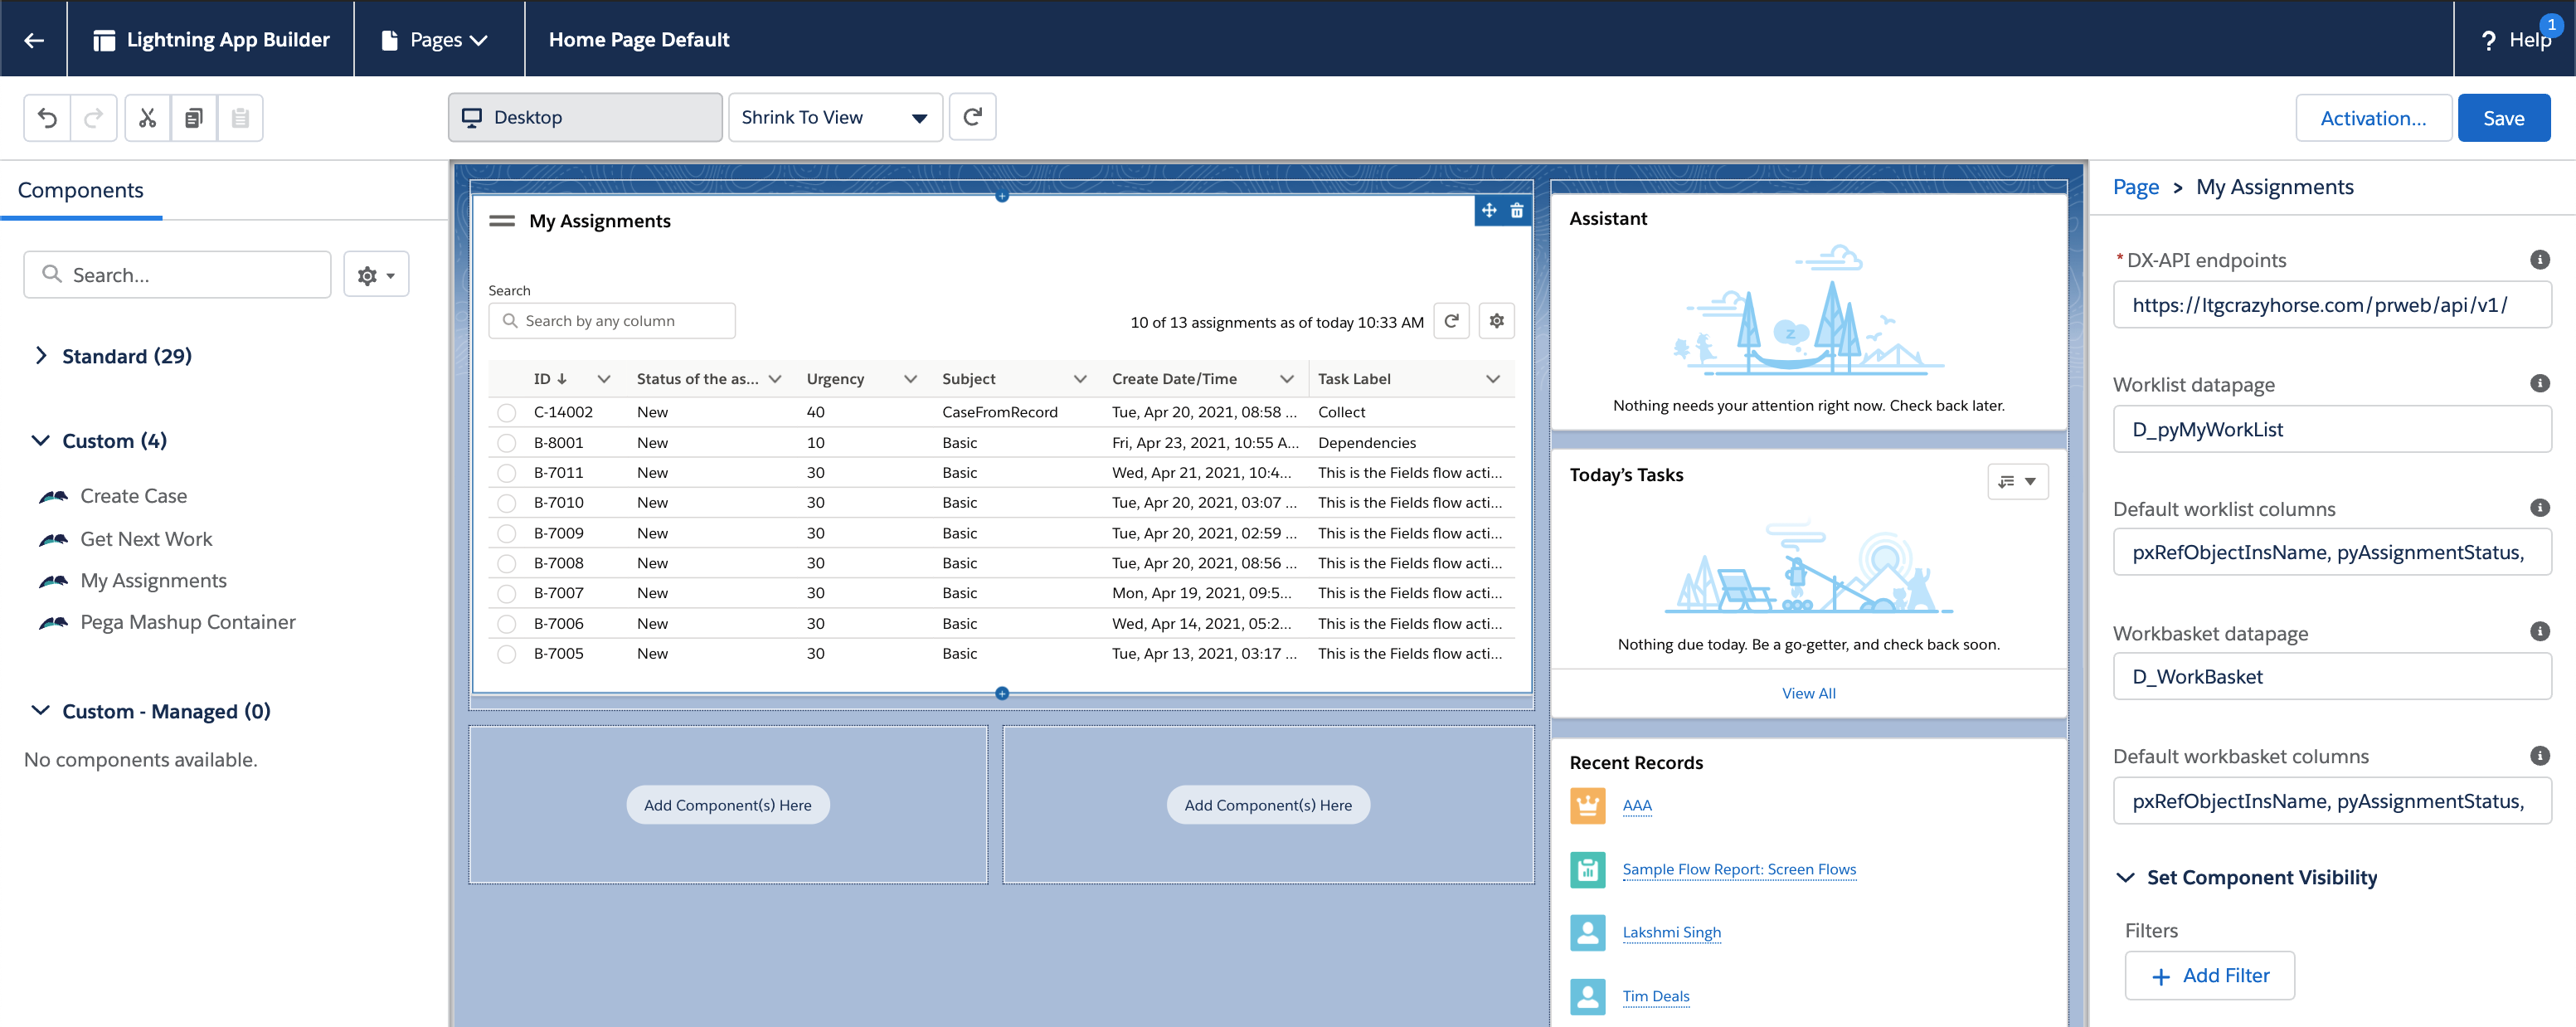Click the Save button
This screenshot has height=1027, width=2576.
point(2504,117)
